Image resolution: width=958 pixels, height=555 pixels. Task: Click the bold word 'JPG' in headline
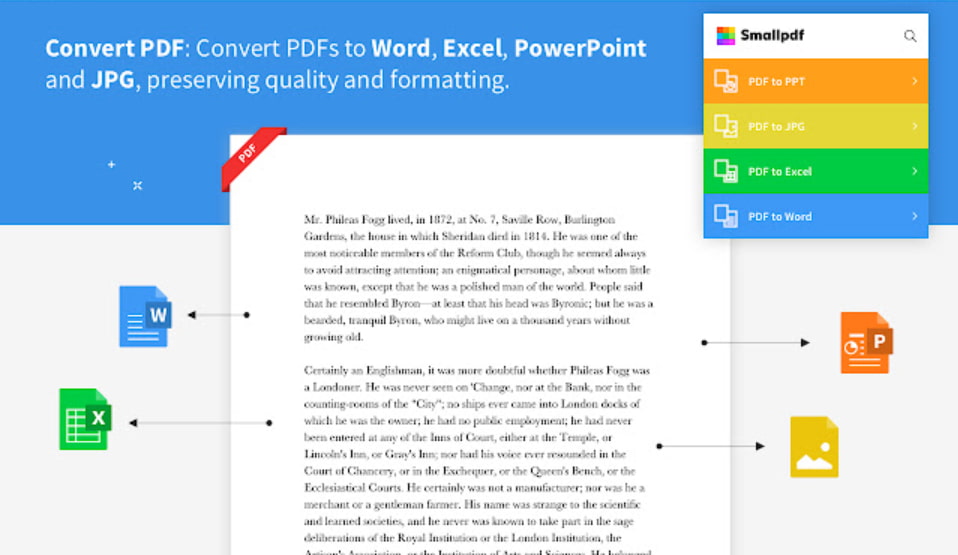[112, 80]
